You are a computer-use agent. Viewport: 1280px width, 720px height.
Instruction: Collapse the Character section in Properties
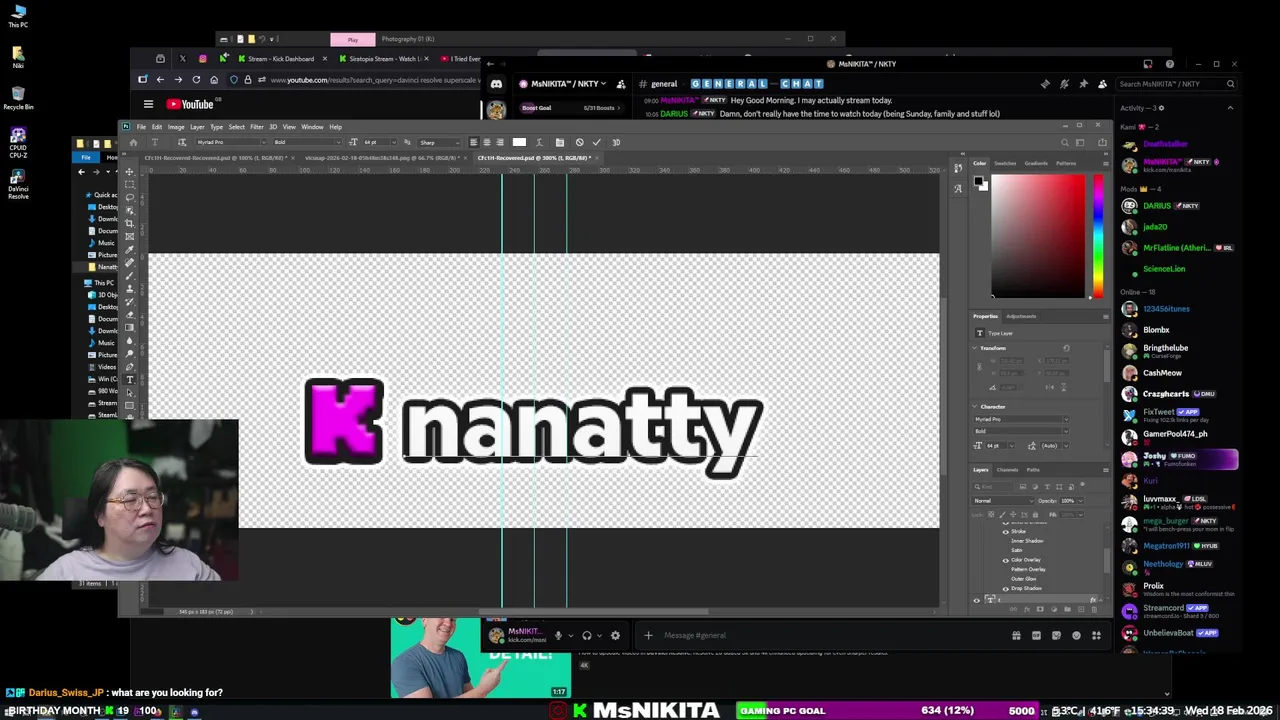point(974,406)
